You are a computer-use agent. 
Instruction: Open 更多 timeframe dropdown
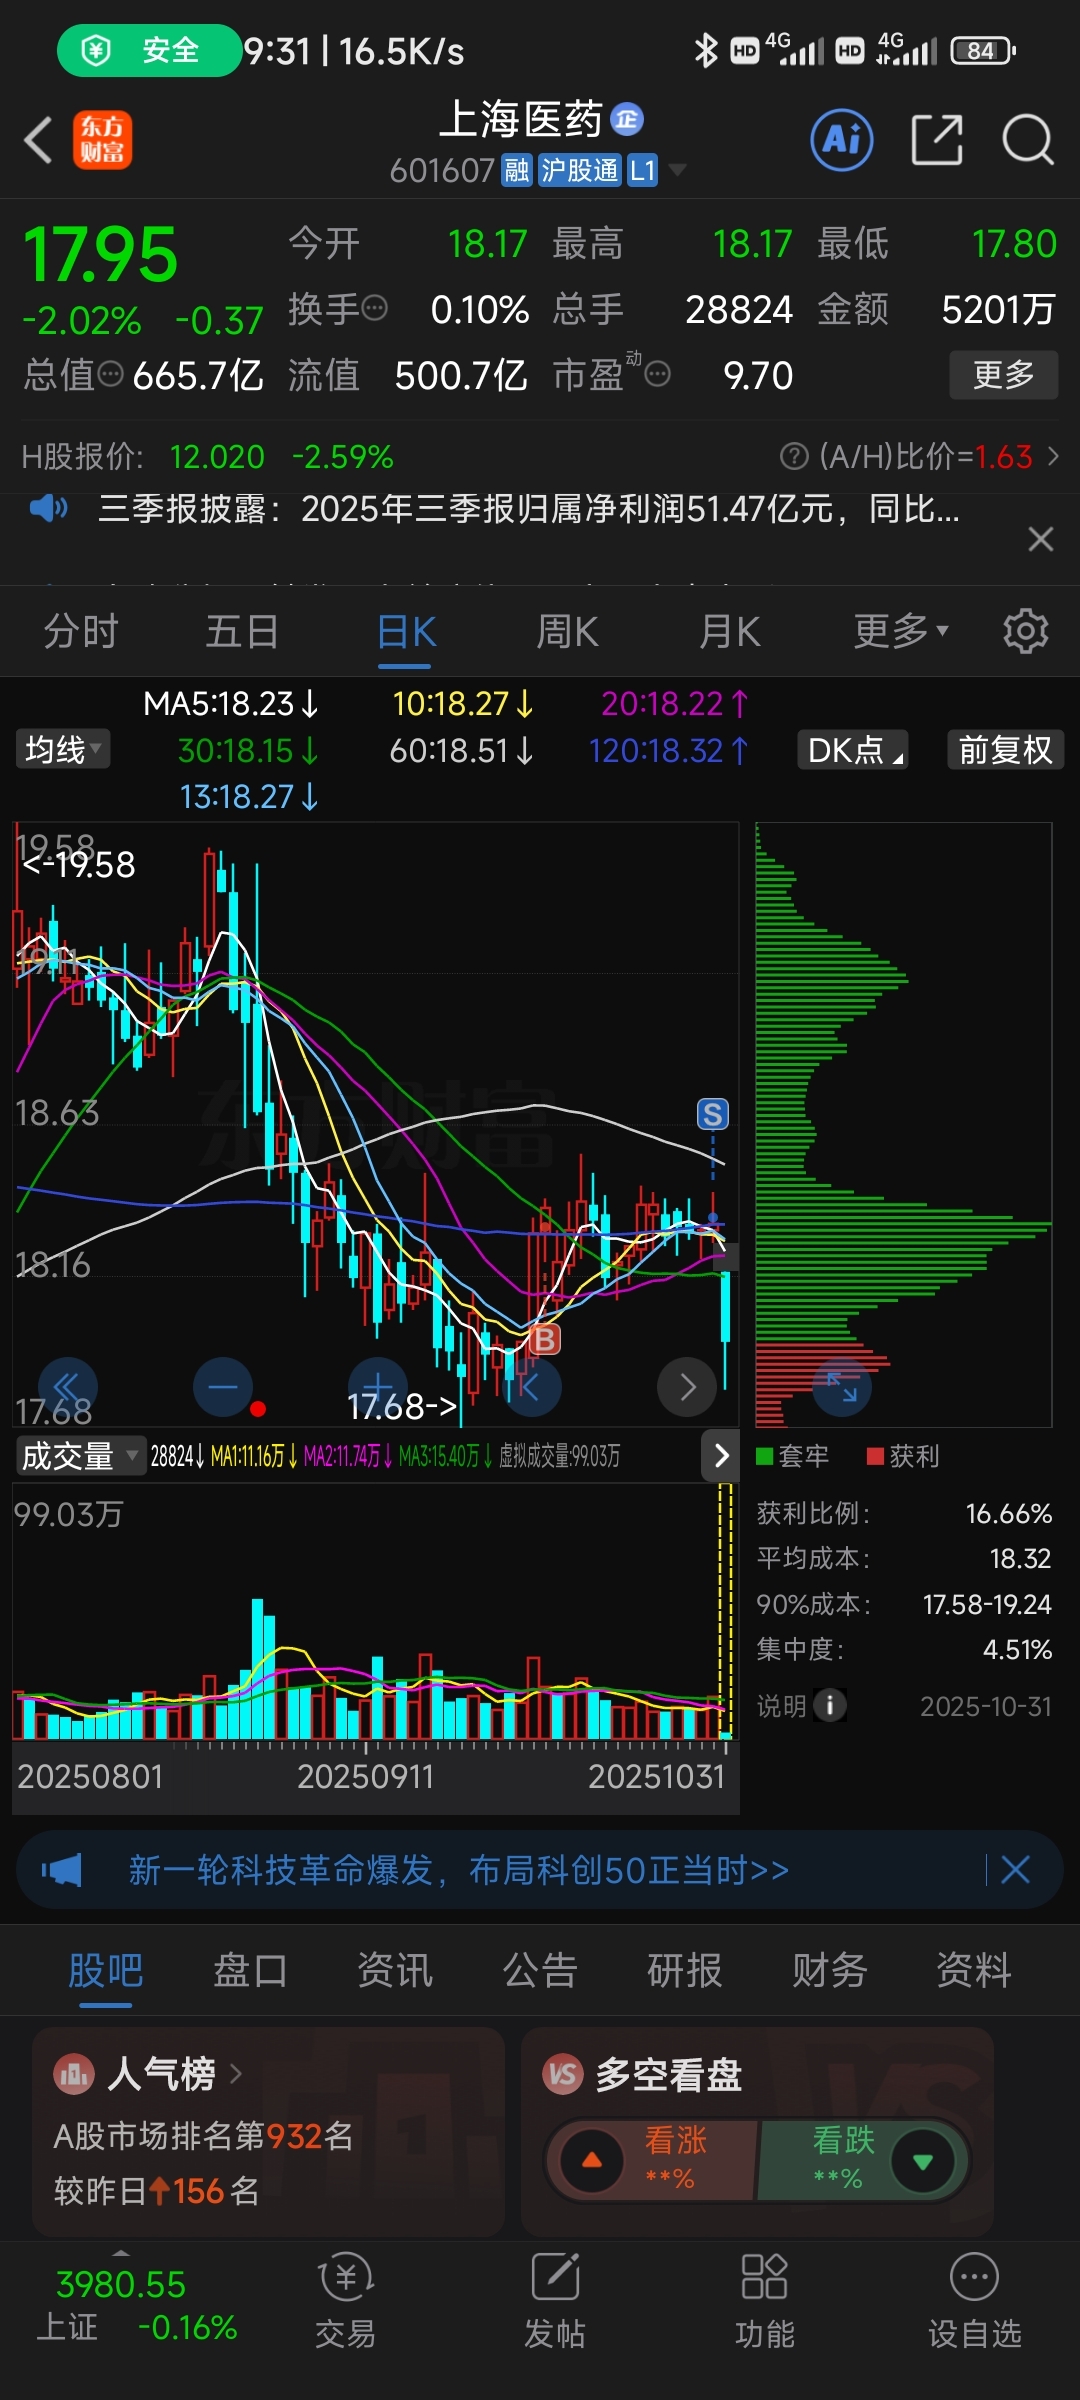click(900, 631)
